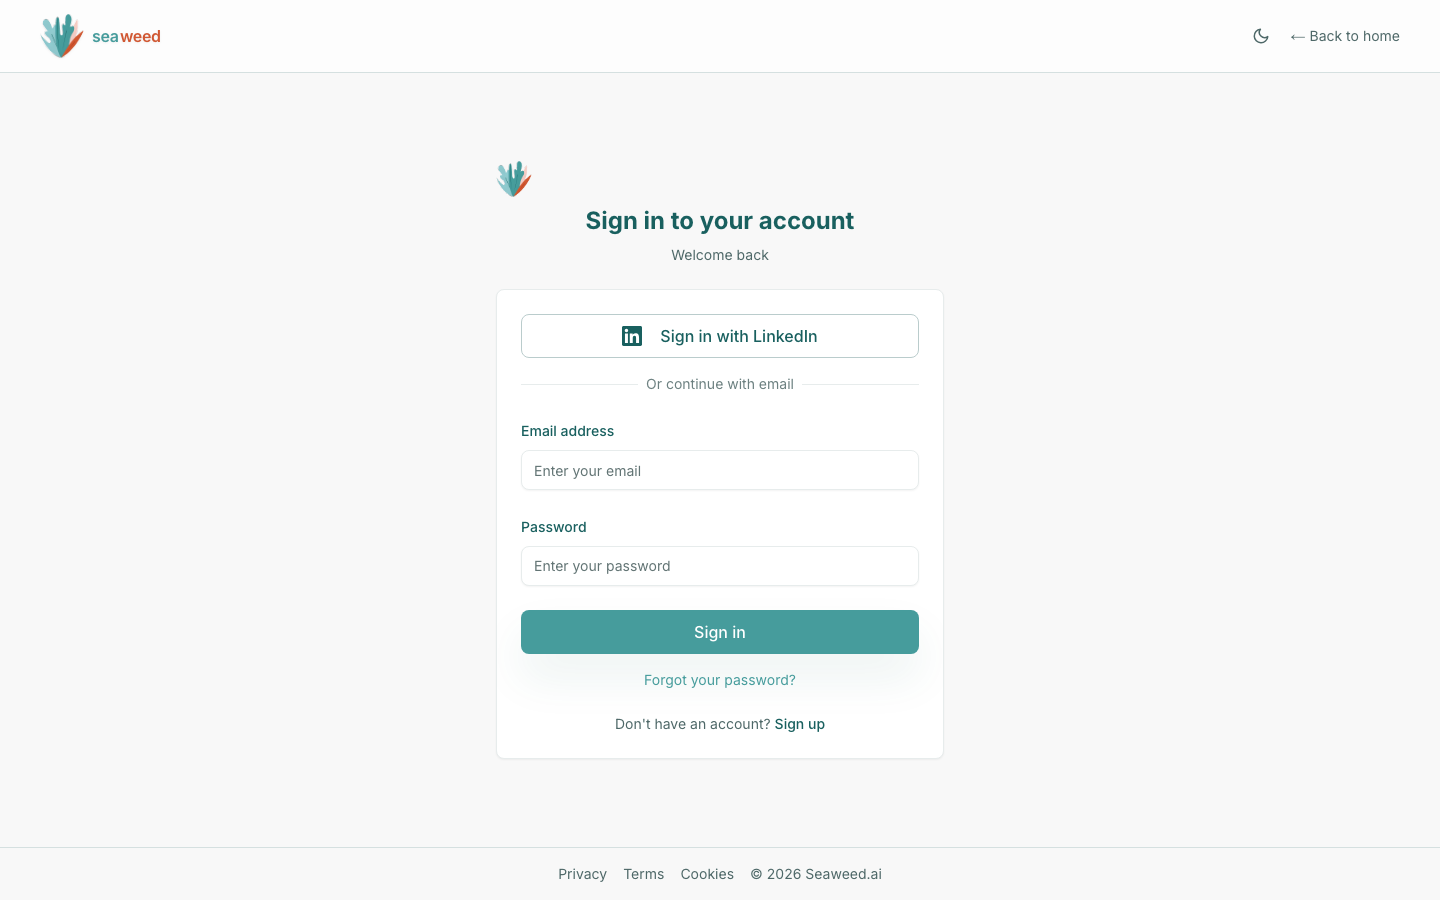Click the seaweed logo above the sign-in heading

pyautogui.click(x=513, y=178)
